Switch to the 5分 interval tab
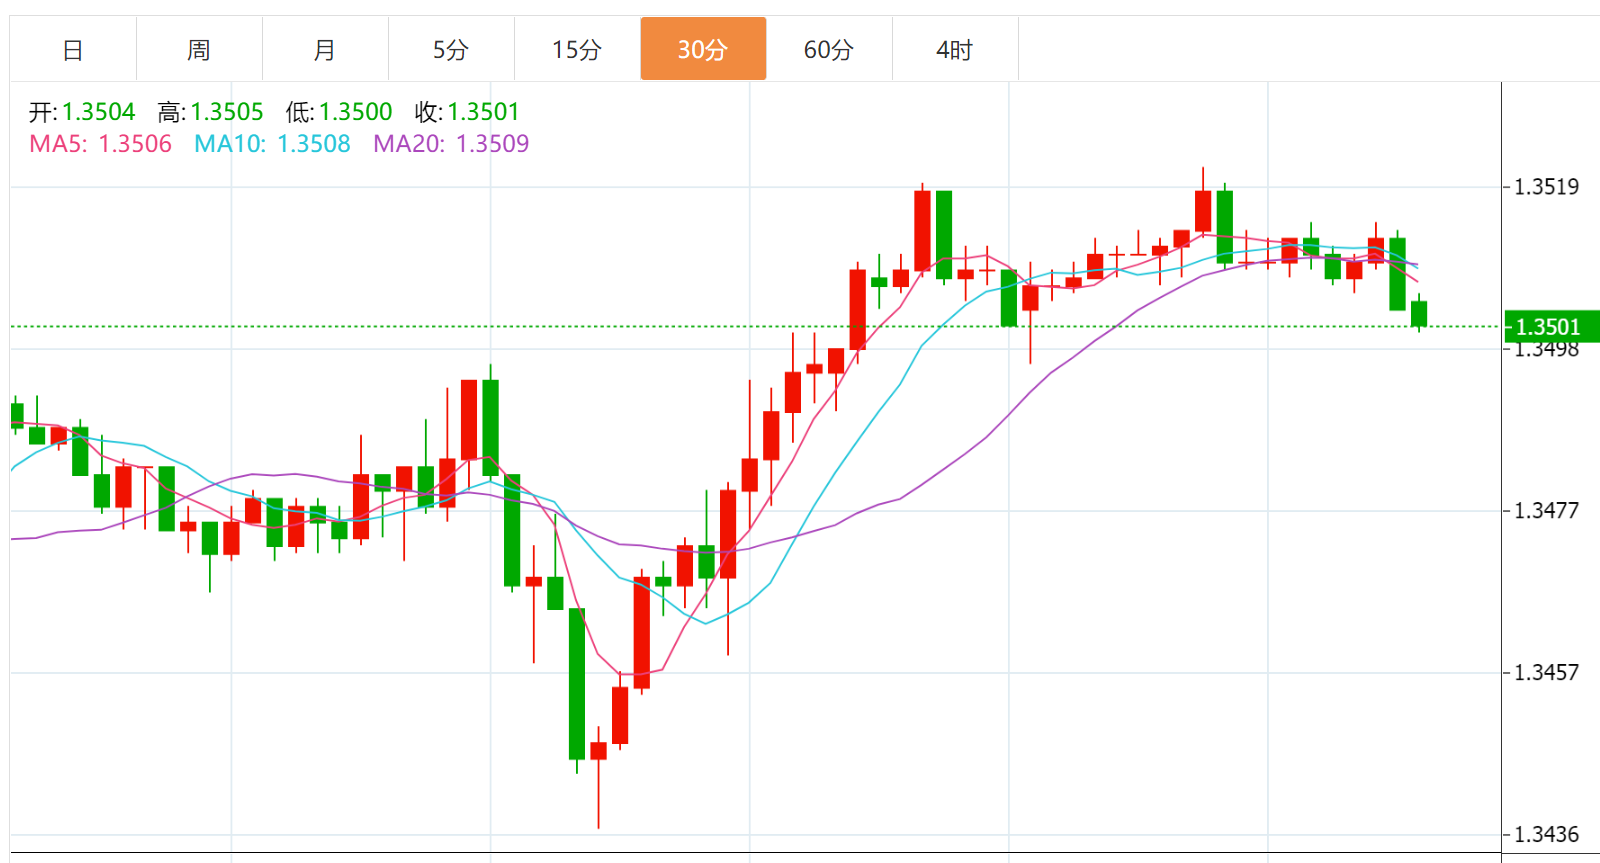 coord(451,49)
